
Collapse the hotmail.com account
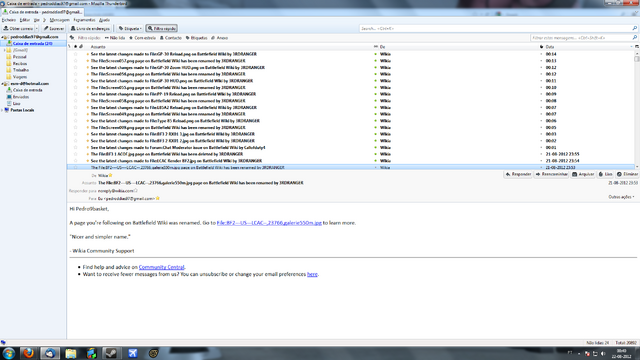click(x=2, y=84)
